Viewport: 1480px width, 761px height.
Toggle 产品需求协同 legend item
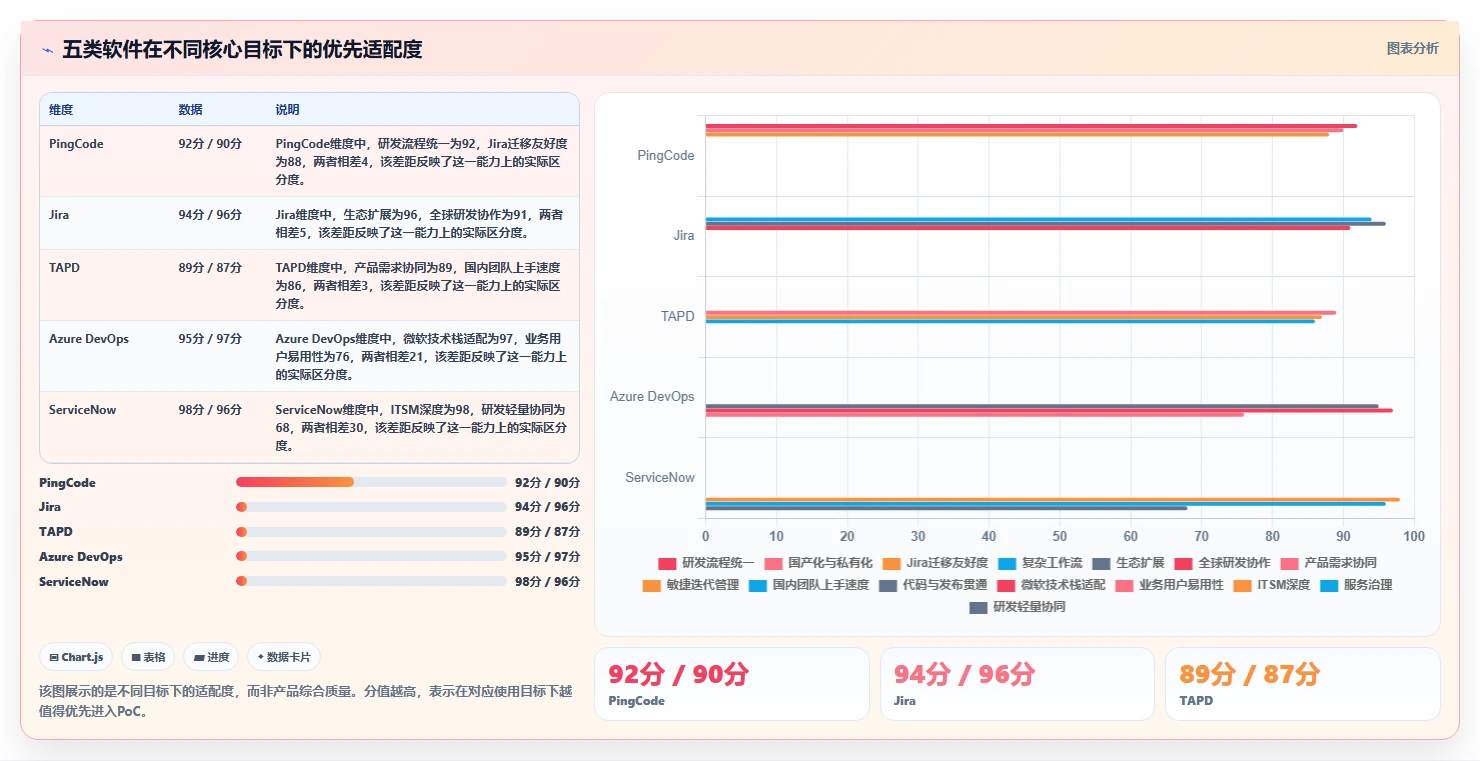coord(1328,563)
